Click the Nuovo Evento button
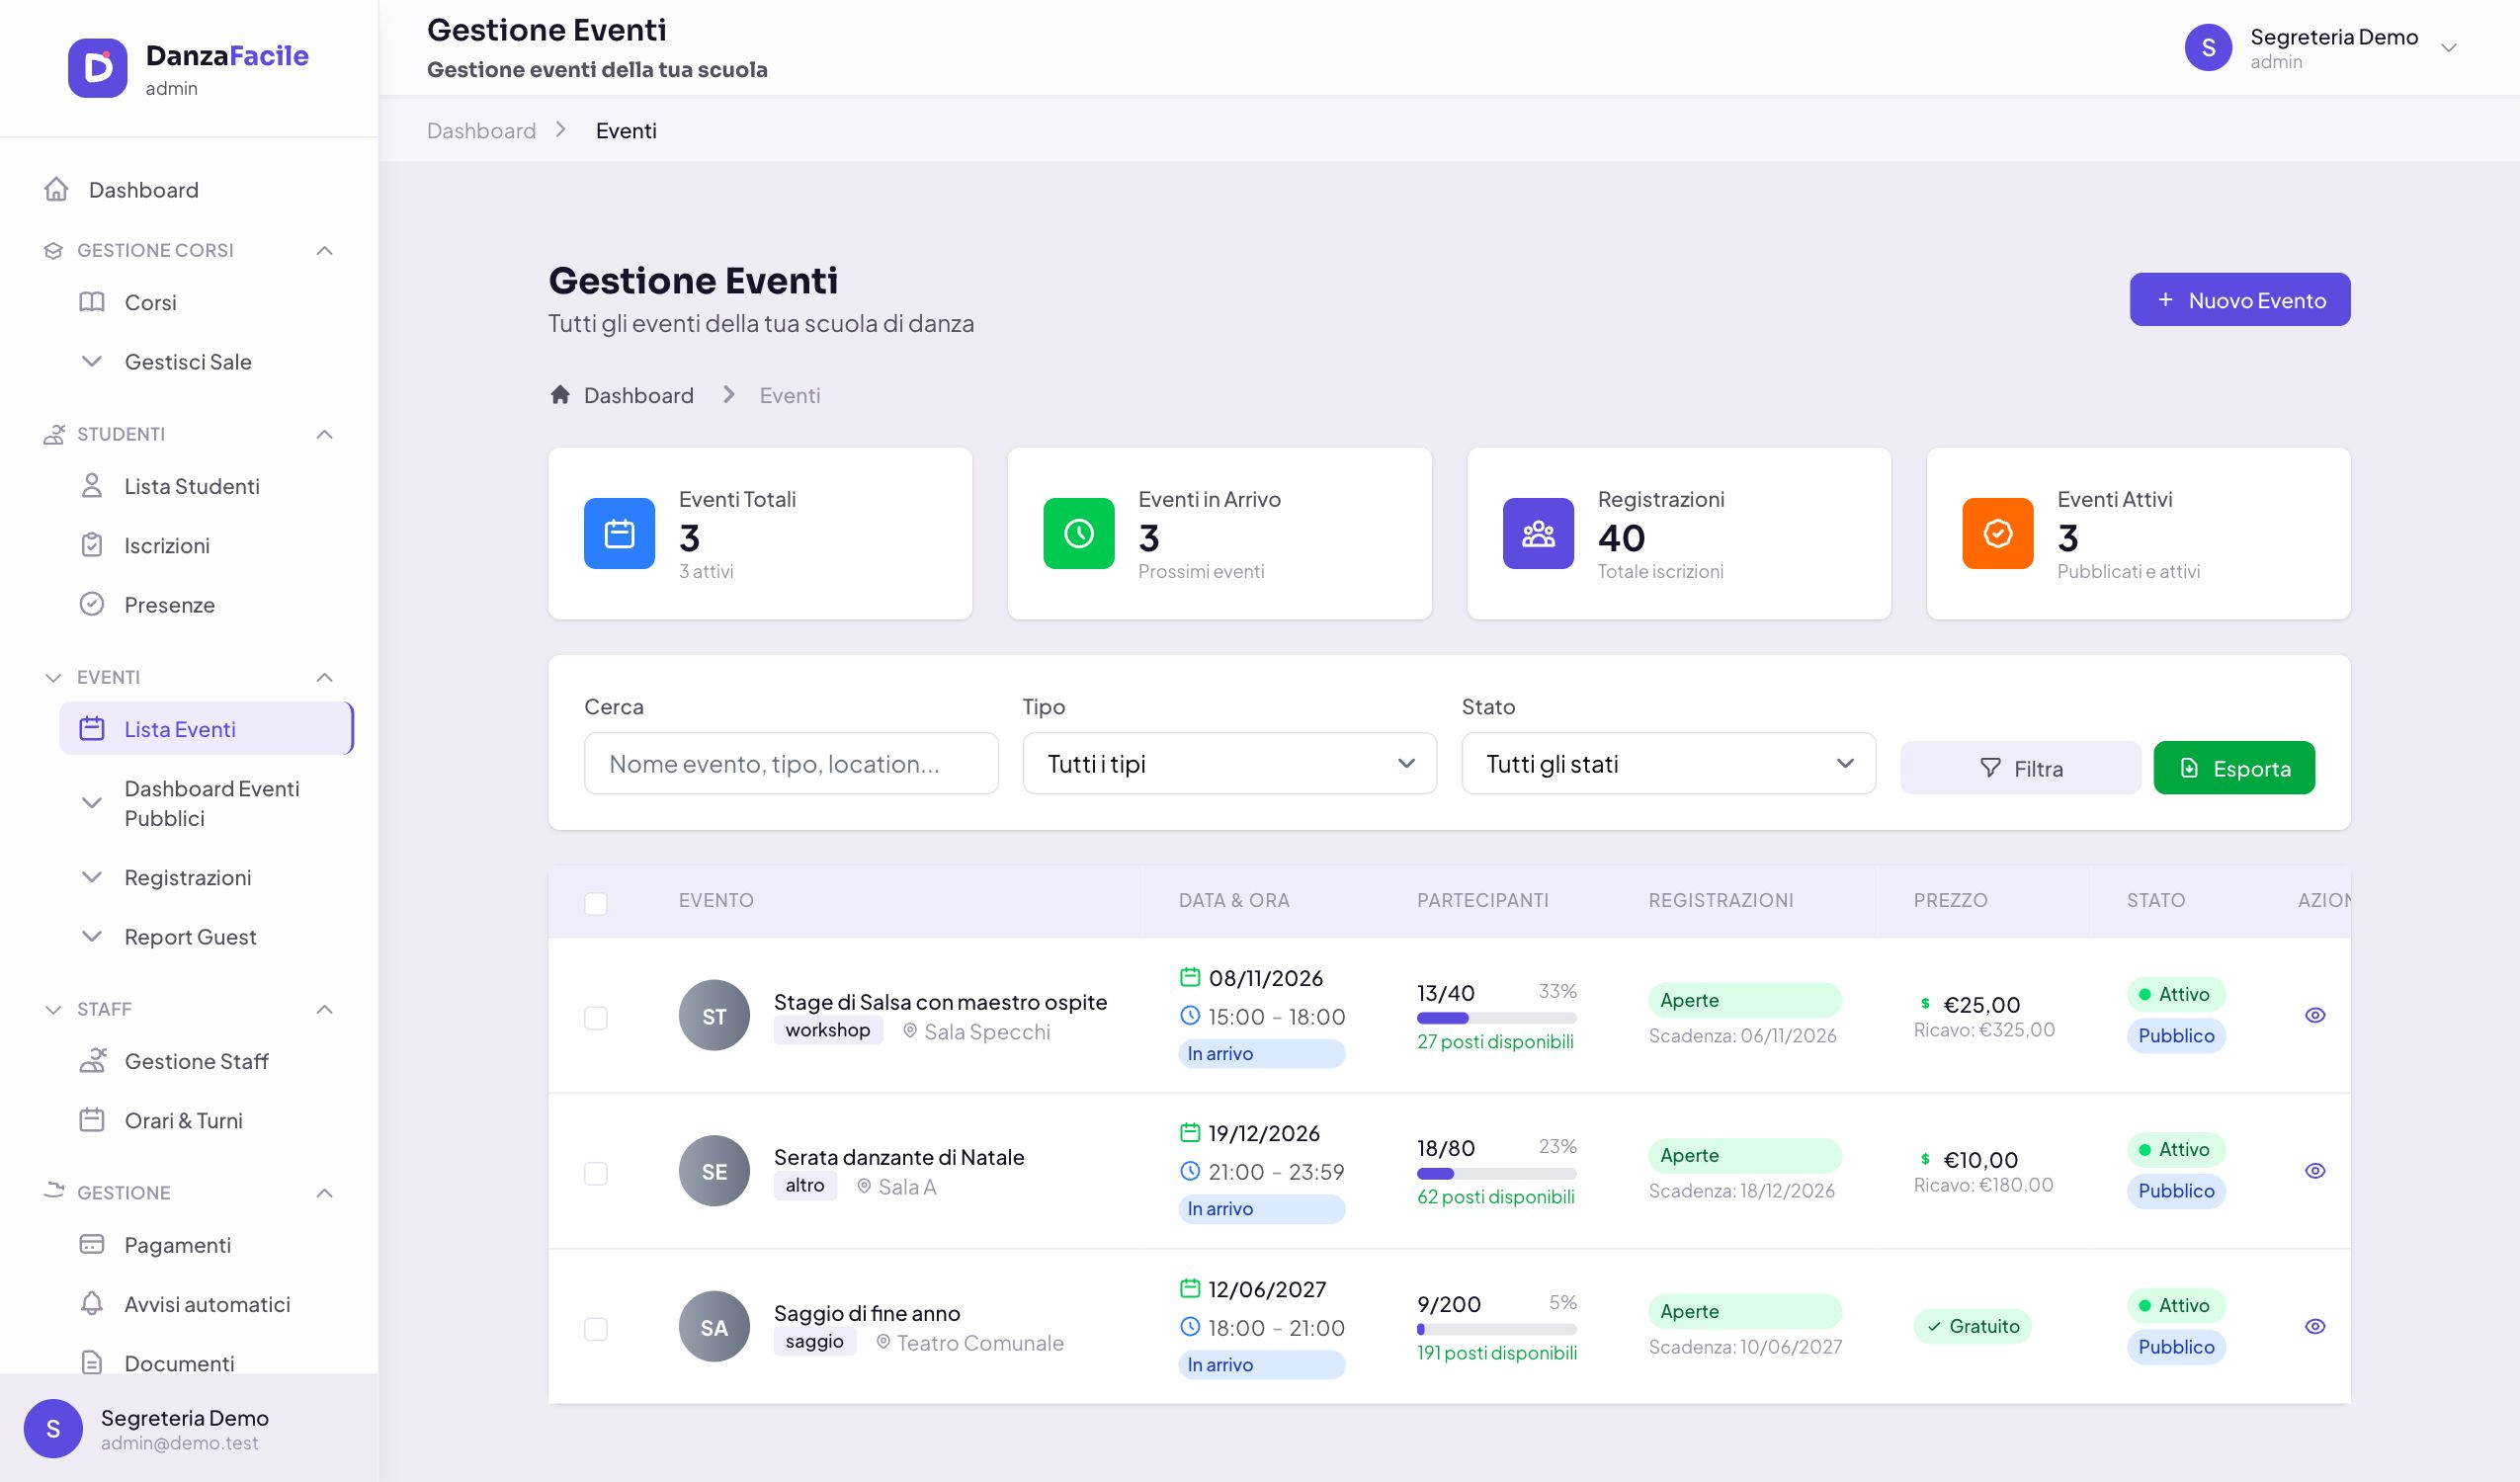Viewport: 2520px width, 1482px height. (2239, 300)
